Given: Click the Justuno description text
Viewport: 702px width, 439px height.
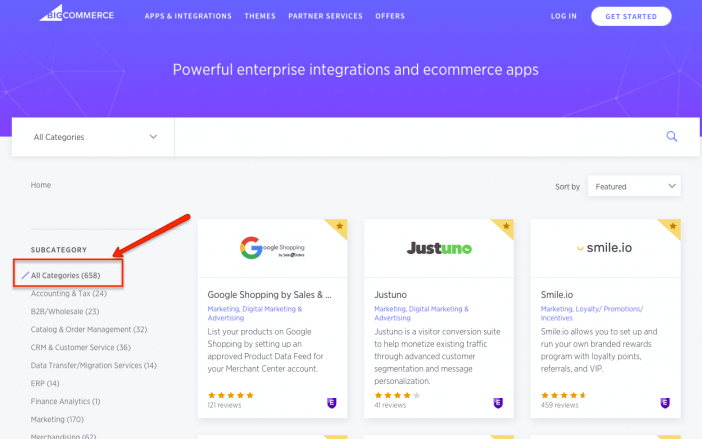Looking at the screenshot, I should (x=437, y=356).
